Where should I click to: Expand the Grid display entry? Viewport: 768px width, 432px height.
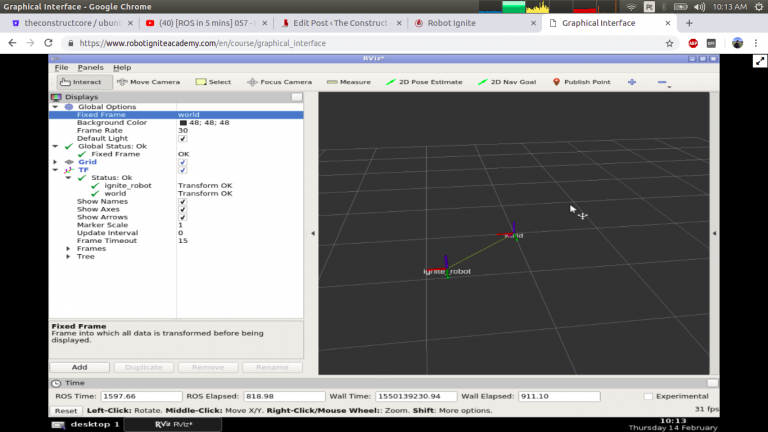point(55,162)
